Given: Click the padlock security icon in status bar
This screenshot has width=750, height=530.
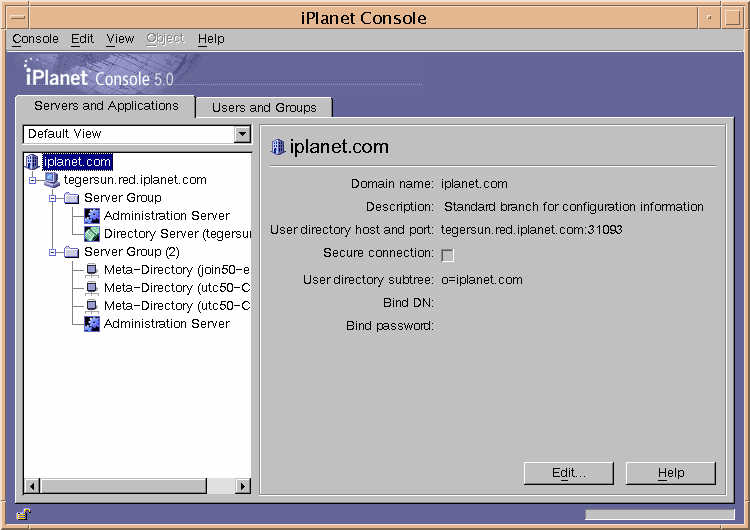Looking at the screenshot, I should 23,514.
